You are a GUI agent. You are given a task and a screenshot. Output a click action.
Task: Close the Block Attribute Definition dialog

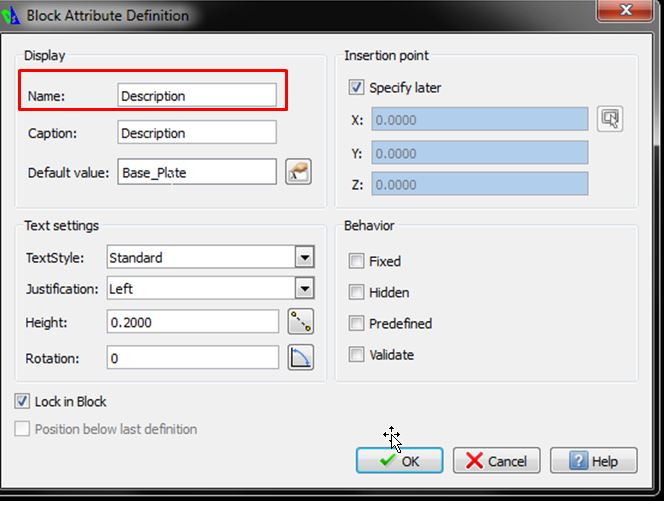point(625,9)
